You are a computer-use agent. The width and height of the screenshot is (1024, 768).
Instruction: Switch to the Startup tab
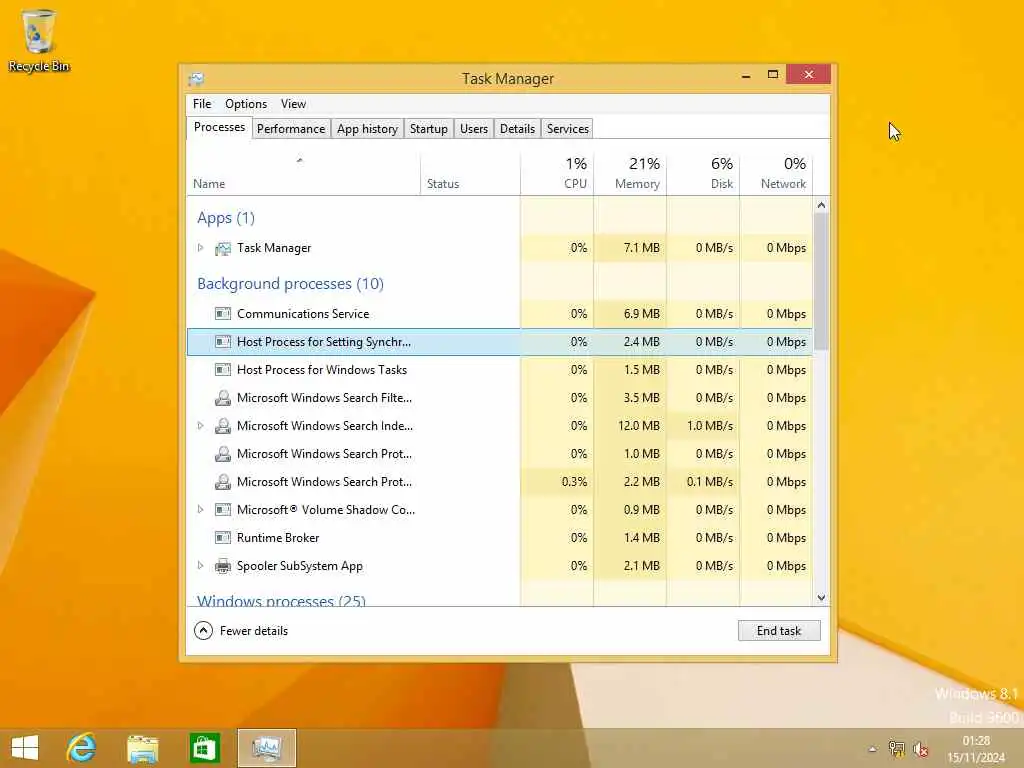[428, 129]
